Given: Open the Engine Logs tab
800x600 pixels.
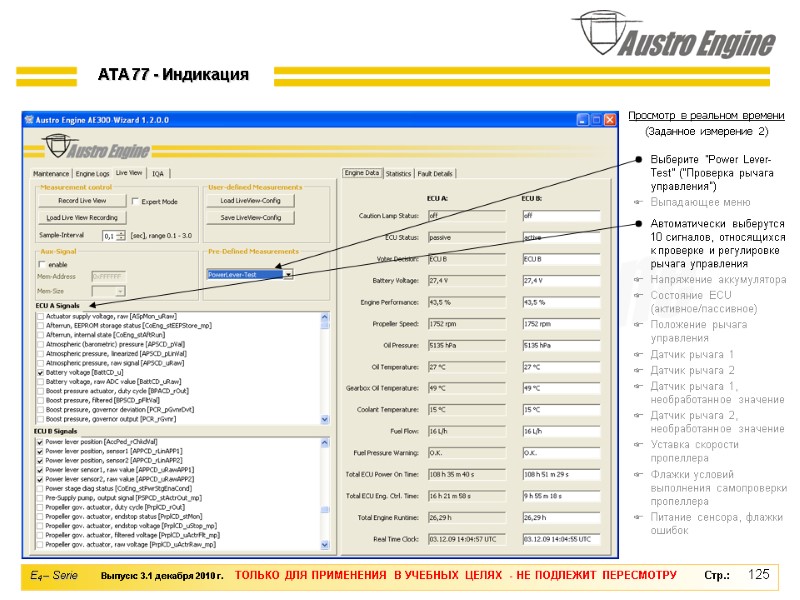Looking at the screenshot, I should tap(92, 174).
